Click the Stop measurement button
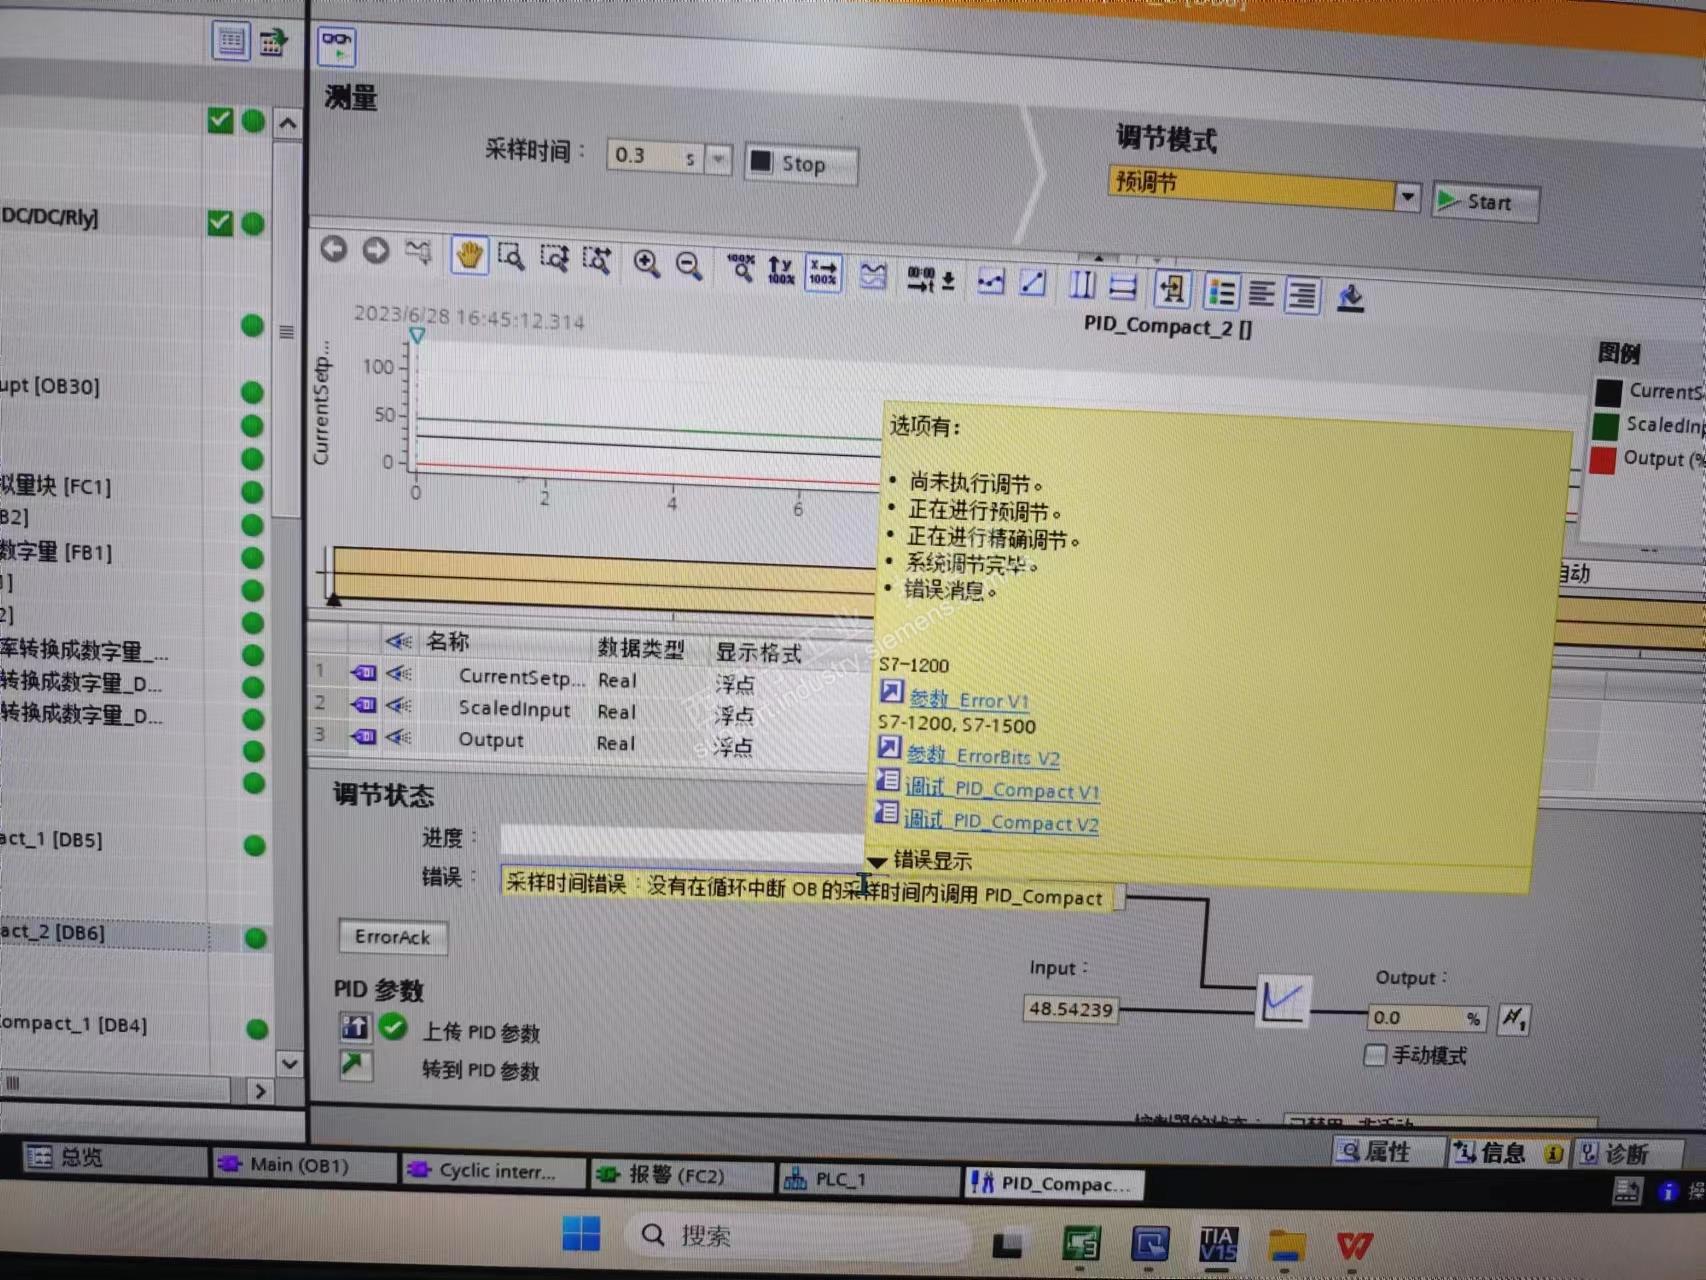 coord(801,164)
